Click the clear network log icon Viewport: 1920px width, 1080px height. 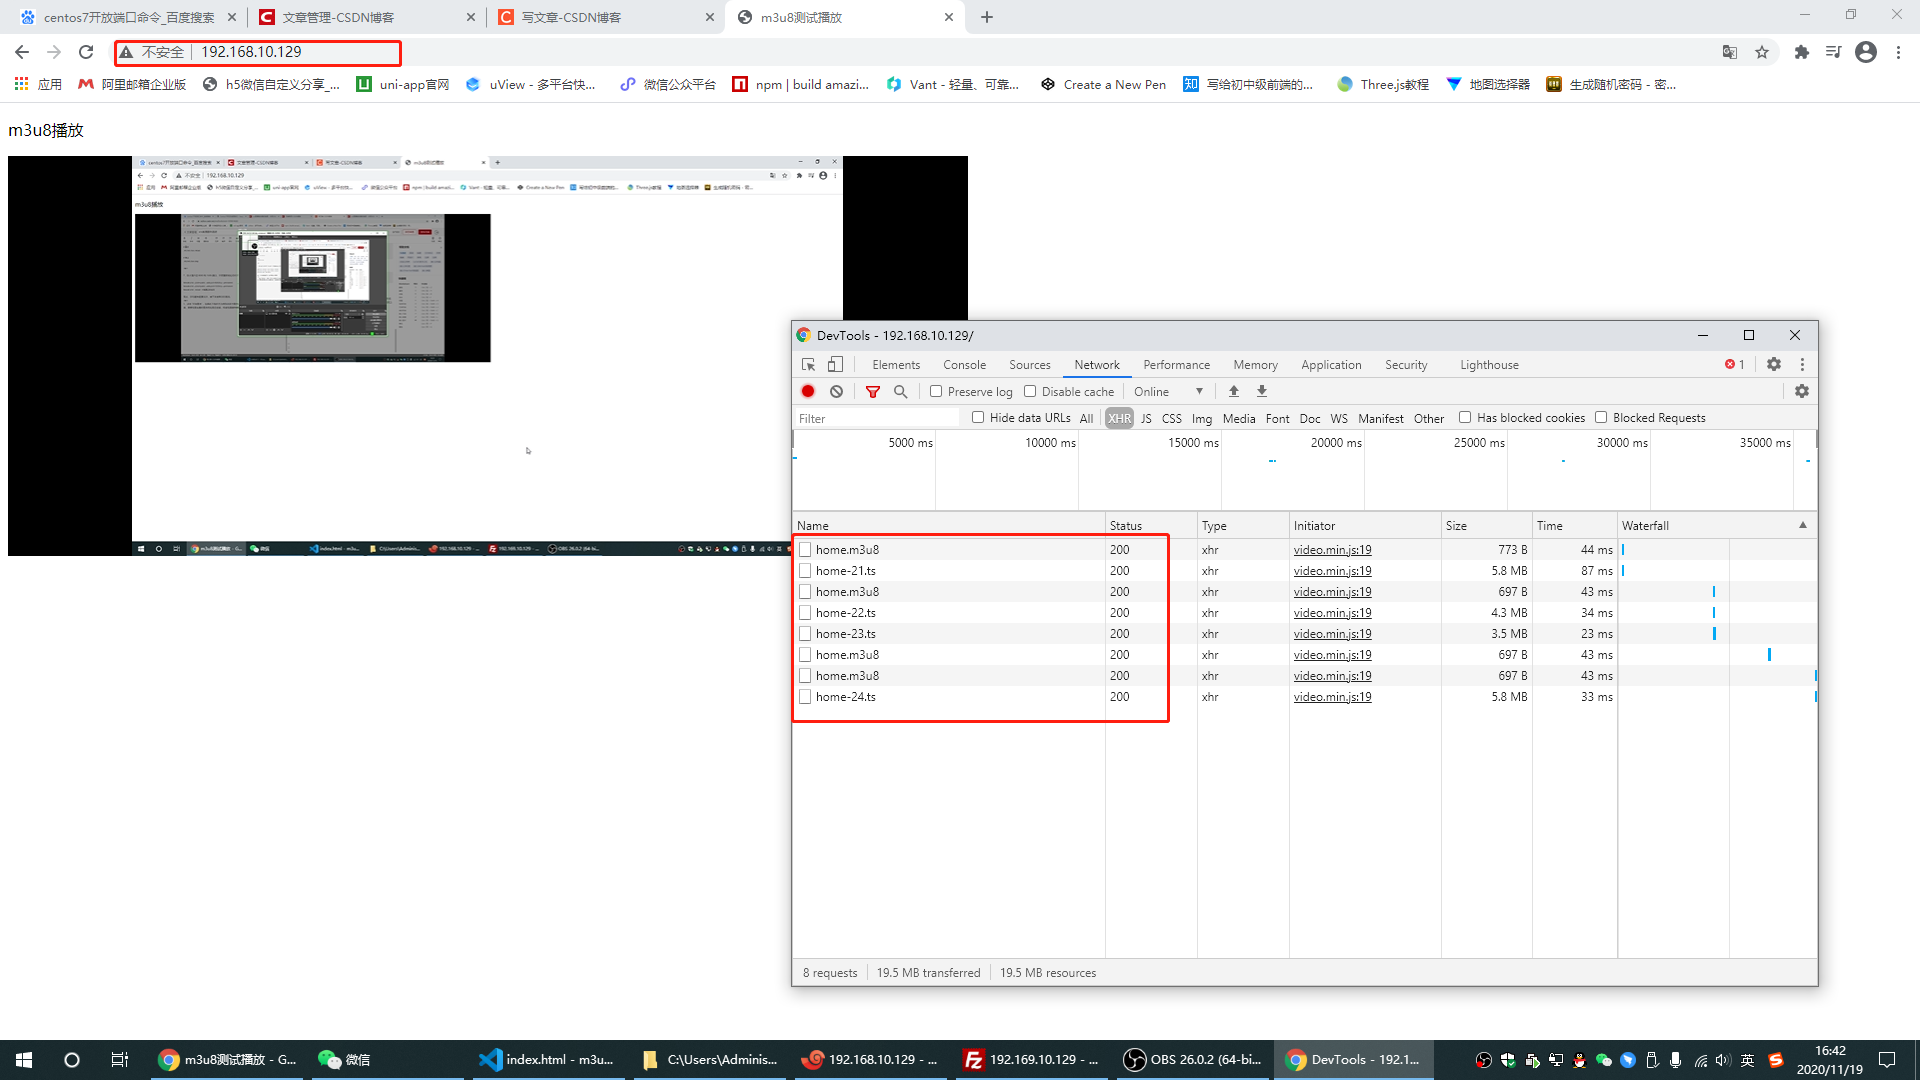[837, 391]
